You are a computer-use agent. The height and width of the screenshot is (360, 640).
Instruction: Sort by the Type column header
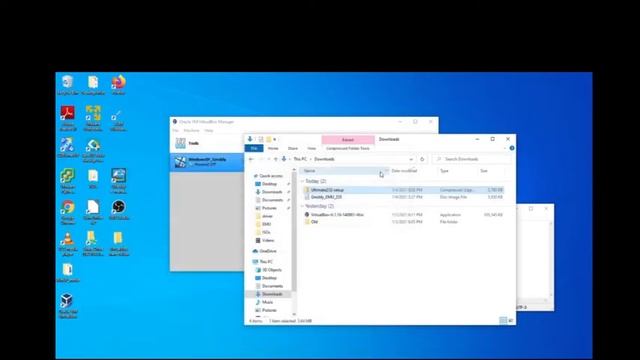click(444, 171)
